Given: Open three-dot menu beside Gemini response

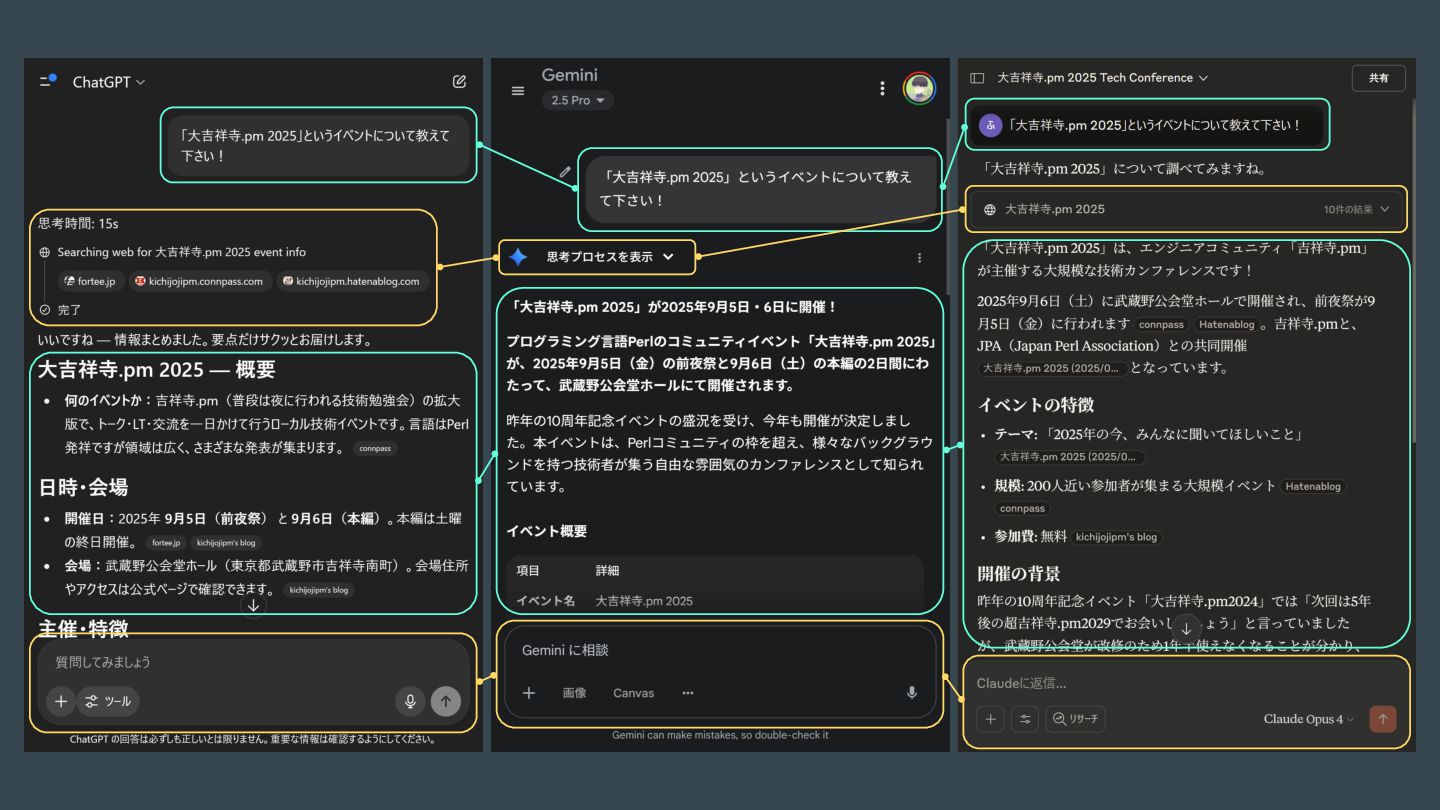Looking at the screenshot, I should point(919,257).
